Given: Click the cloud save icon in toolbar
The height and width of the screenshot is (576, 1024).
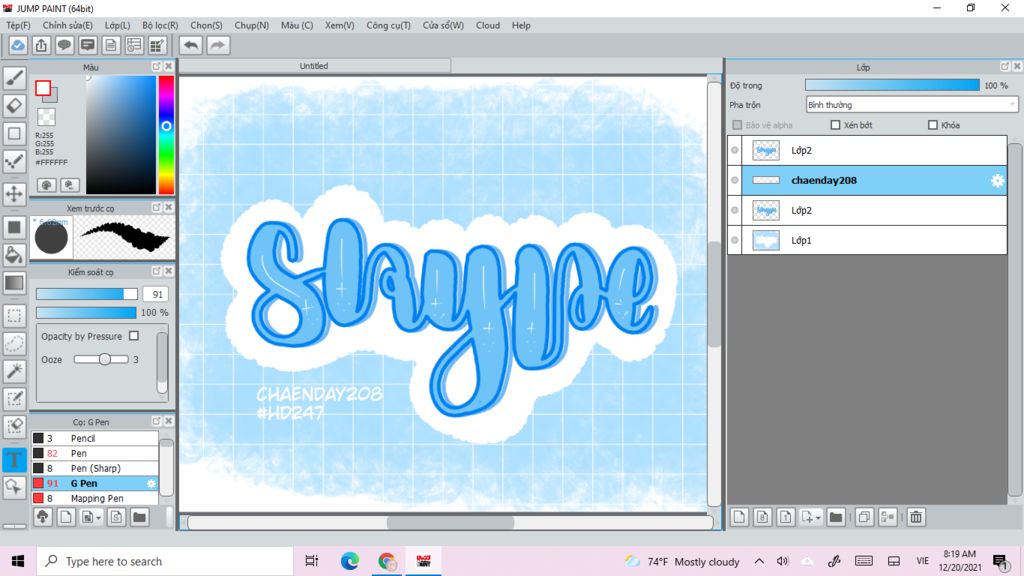Looking at the screenshot, I should 18,45.
